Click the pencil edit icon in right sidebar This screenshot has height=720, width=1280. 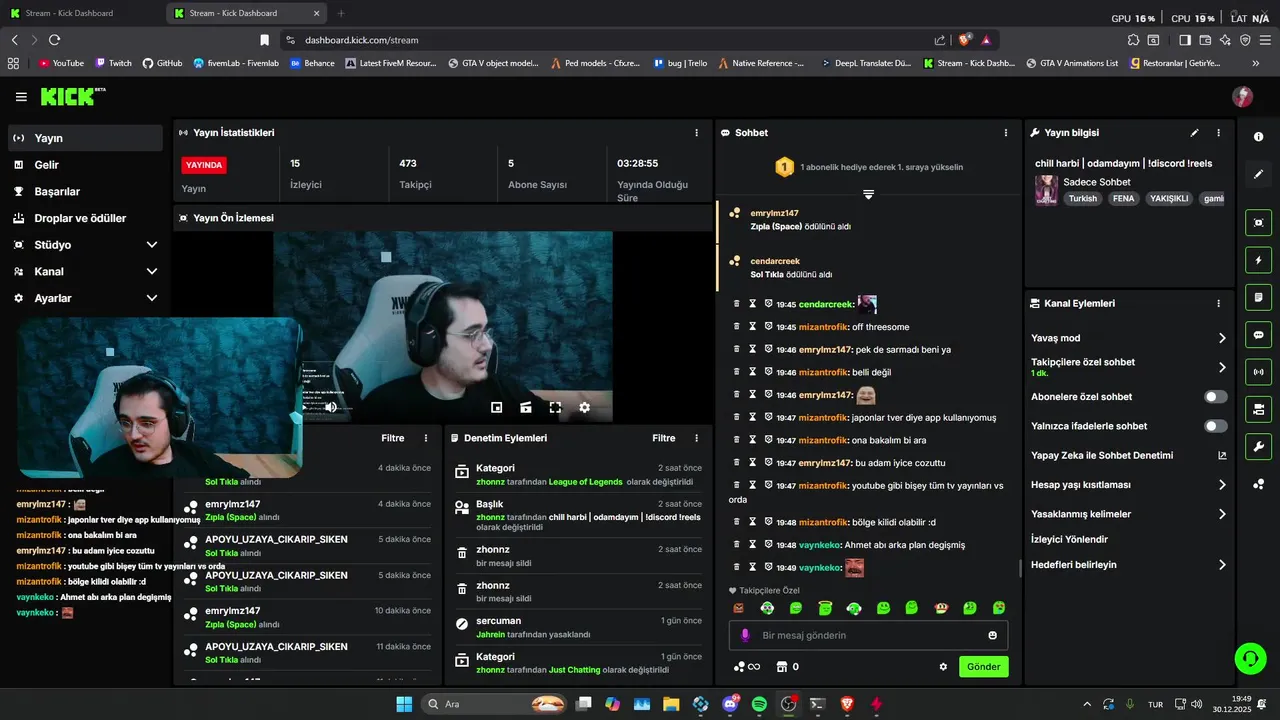coord(1258,174)
